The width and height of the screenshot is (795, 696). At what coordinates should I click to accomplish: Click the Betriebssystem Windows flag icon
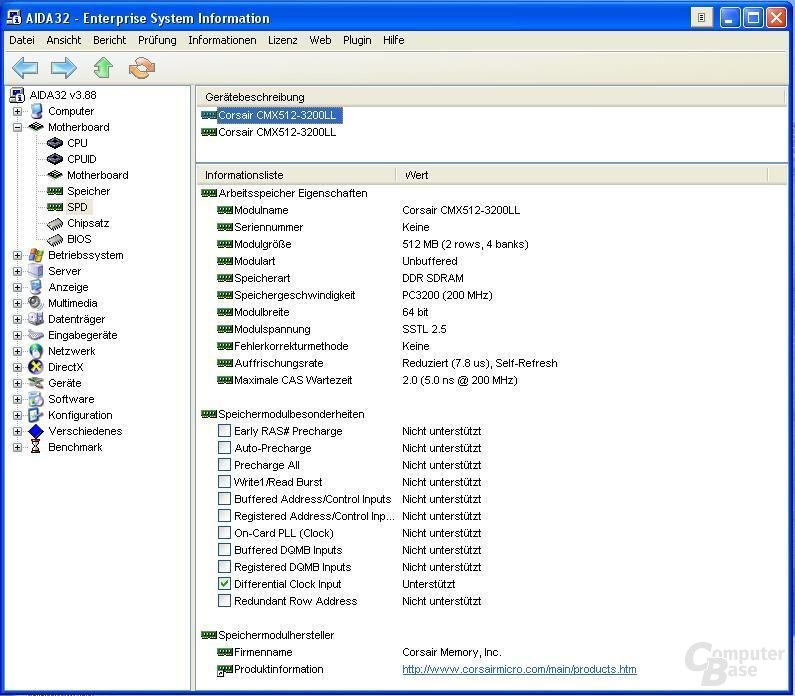coord(36,255)
